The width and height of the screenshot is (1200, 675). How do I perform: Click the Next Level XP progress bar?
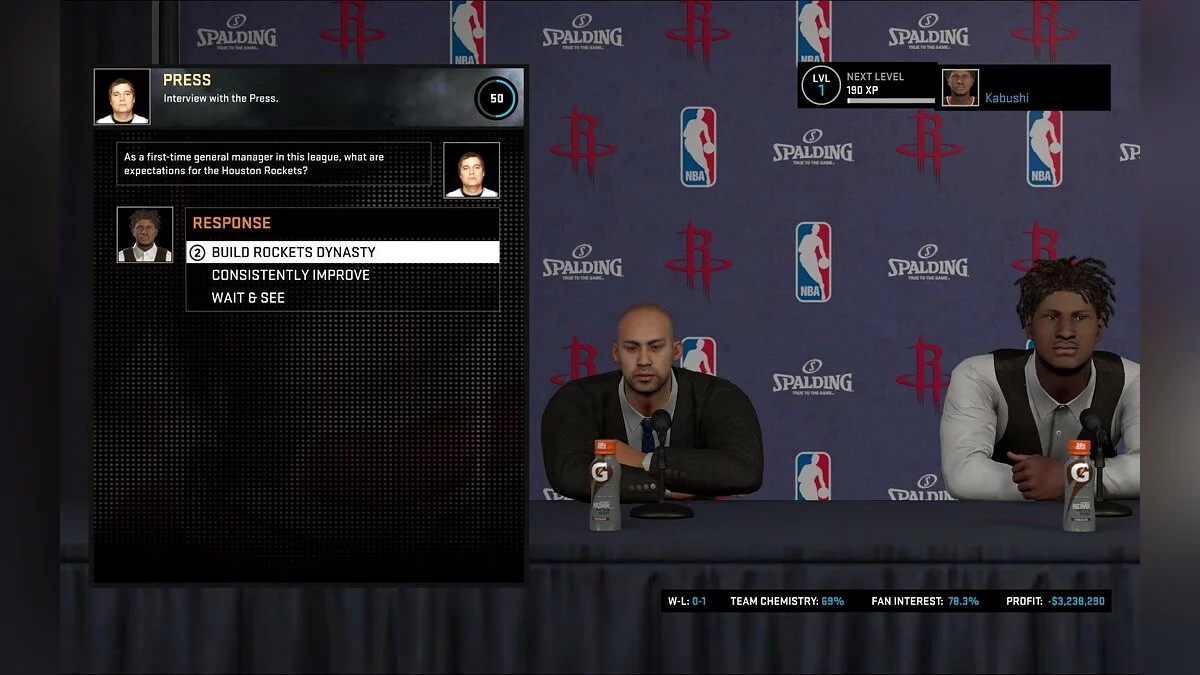click(890, 101)
